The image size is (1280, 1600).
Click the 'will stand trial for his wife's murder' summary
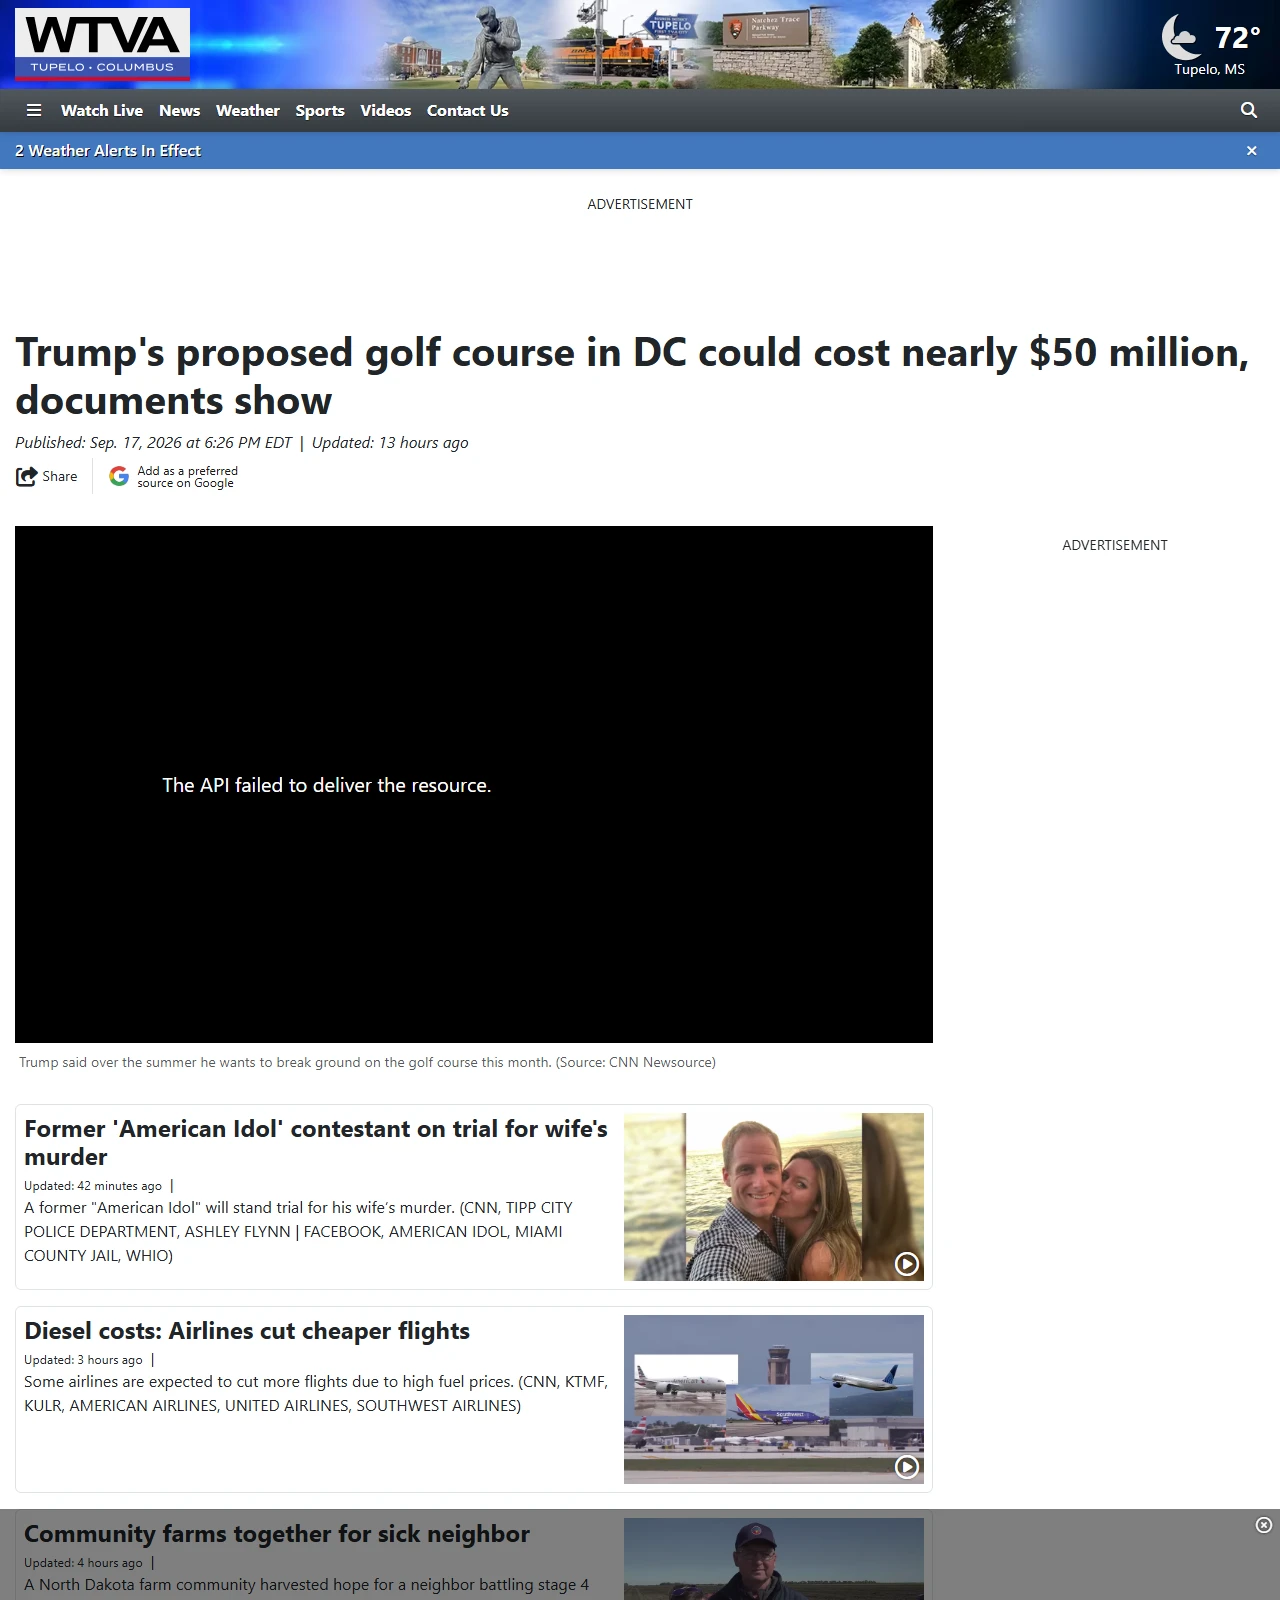298,1232
